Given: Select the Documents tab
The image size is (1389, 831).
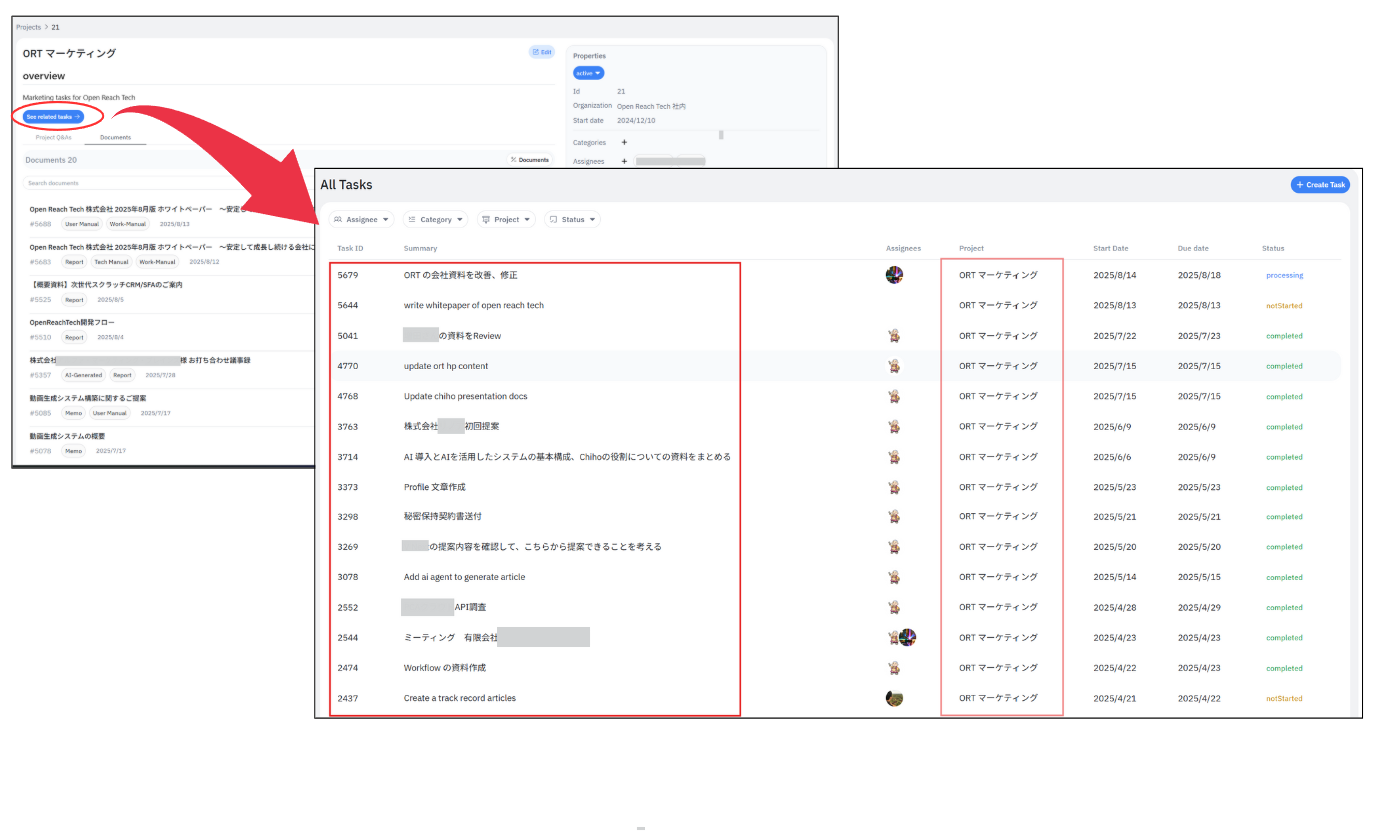Looking at the screenshot, I should point(115,137).
